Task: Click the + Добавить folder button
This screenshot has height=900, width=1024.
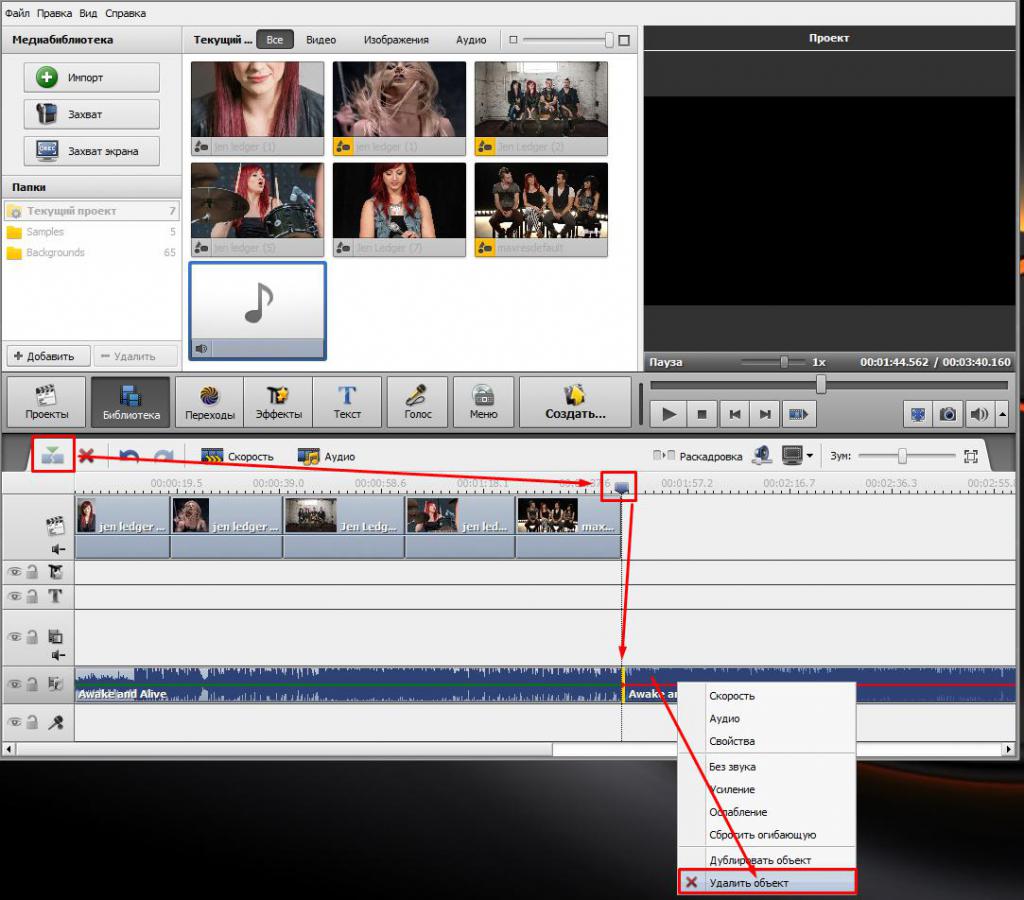Action: (x=49, y=356)
